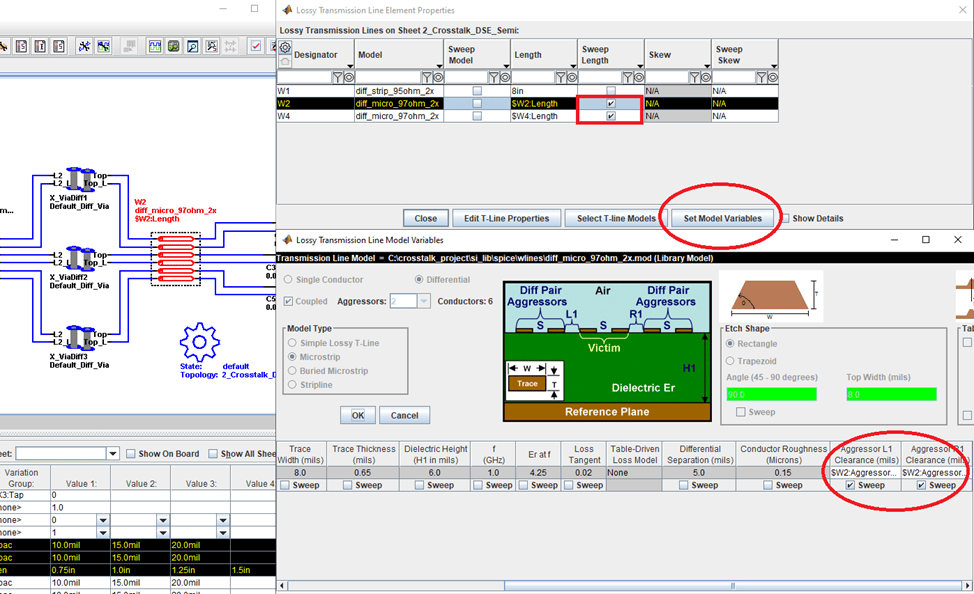
Task: Click the Set Model Variables button
Action: (x=722, y=218)
